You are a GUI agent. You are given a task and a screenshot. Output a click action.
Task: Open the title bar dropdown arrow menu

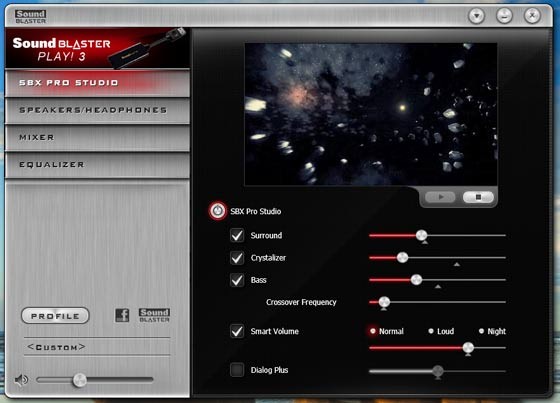[476, 16]
